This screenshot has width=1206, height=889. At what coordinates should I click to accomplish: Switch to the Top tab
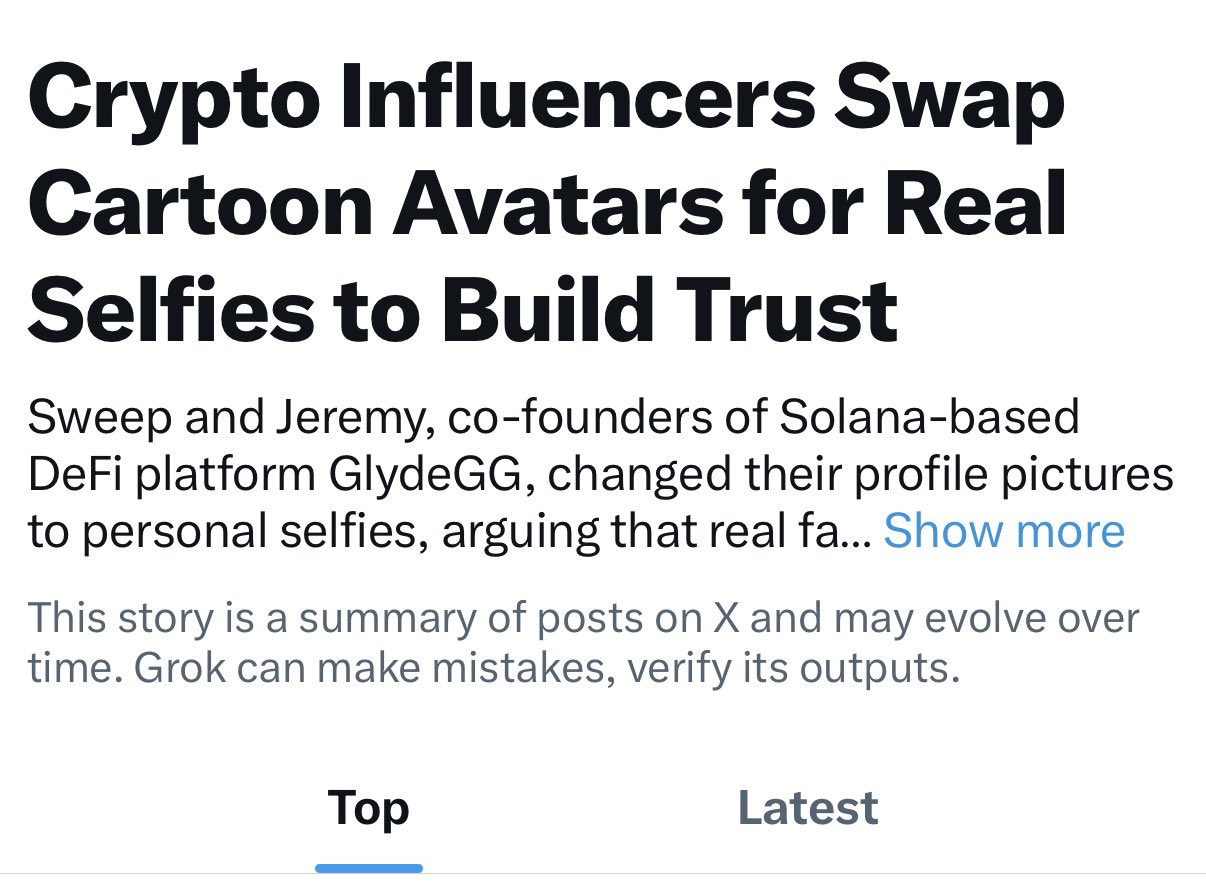(x=368, y=808)
